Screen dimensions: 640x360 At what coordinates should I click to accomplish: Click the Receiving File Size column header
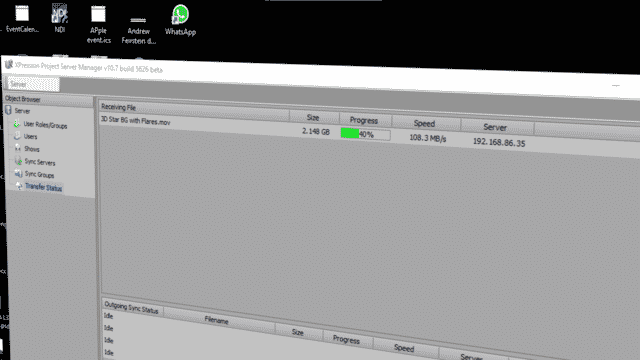pos(313,118)
